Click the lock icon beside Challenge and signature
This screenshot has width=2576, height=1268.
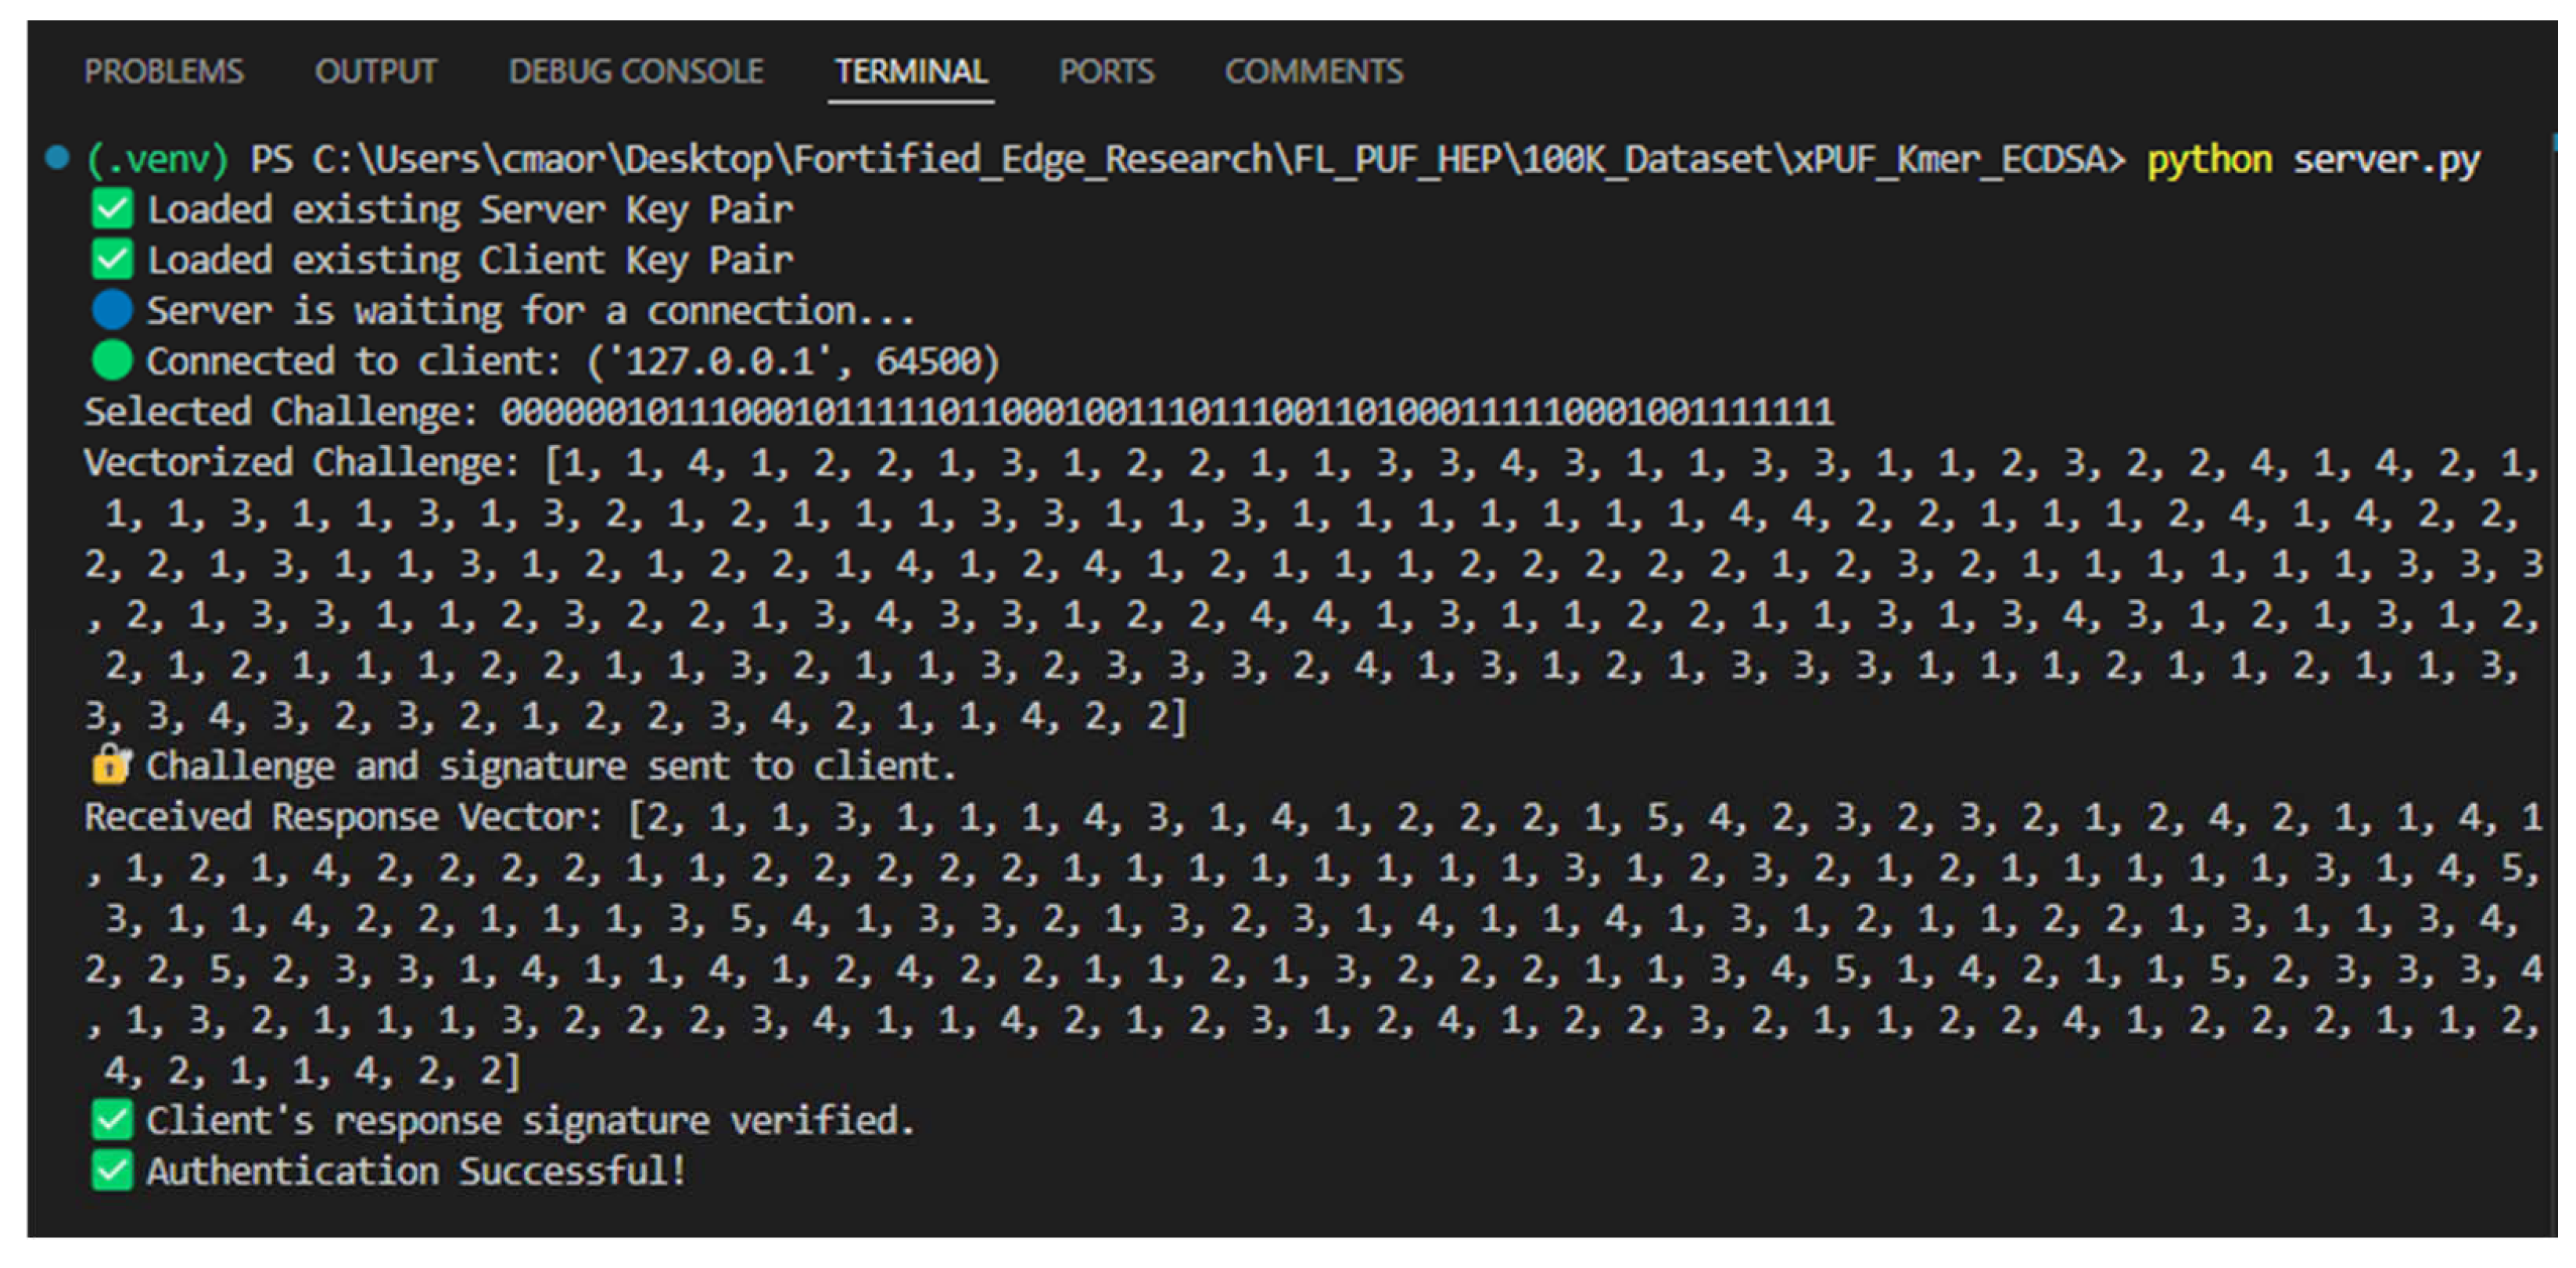(x=110, y=766)
